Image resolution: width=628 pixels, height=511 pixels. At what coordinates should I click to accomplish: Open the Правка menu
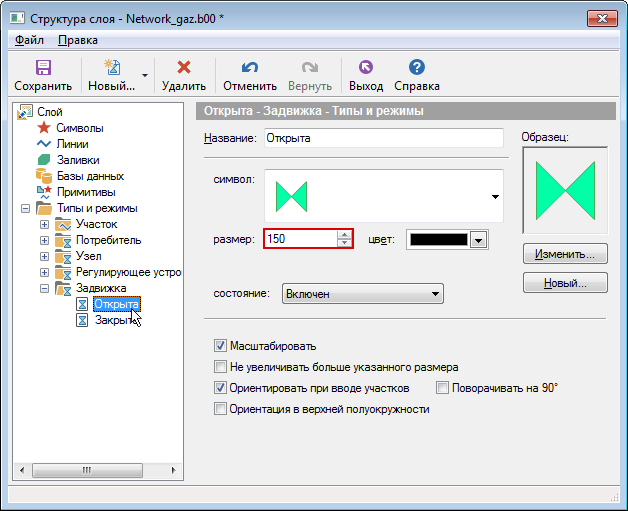78,40
